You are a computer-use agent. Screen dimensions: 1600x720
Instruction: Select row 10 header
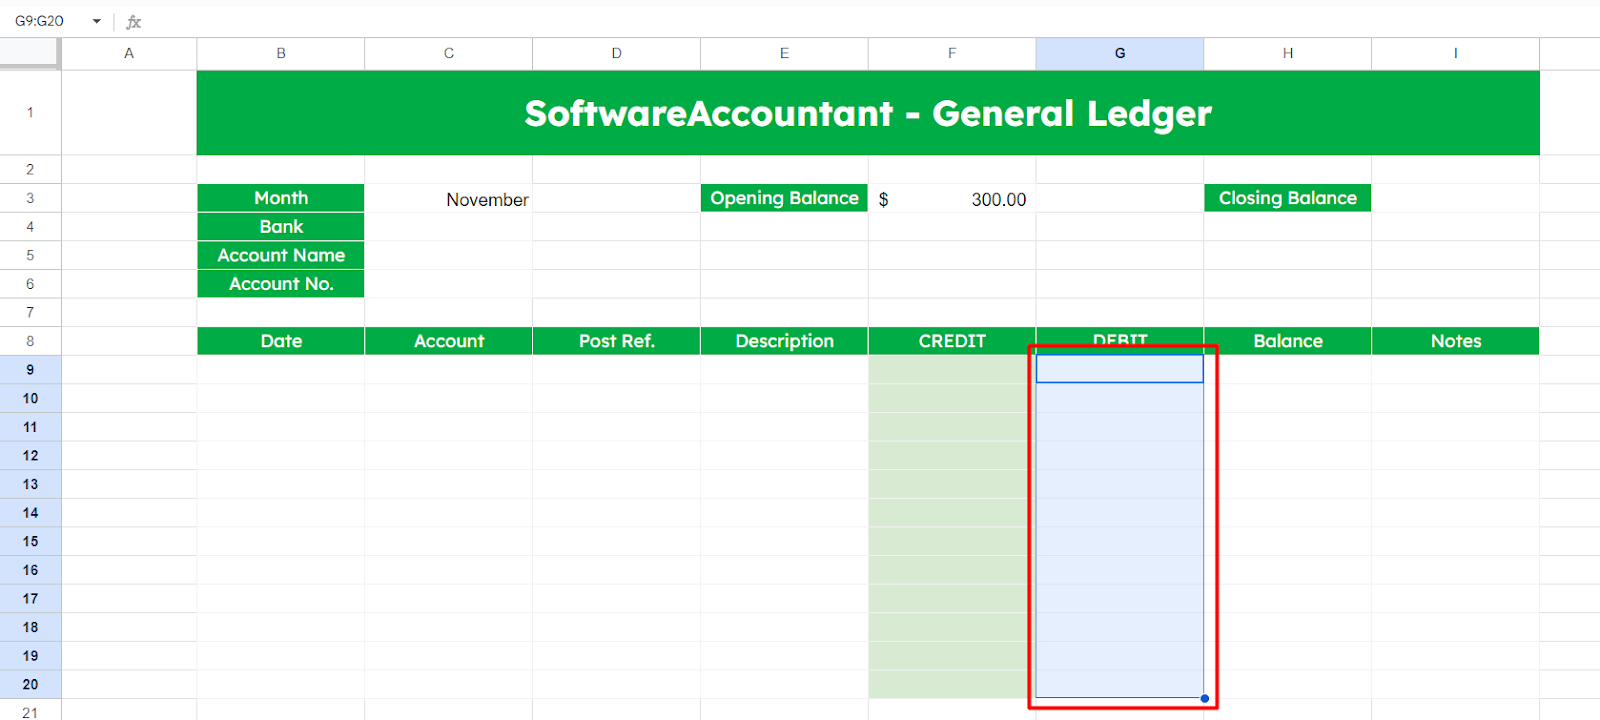pos(30,398)
